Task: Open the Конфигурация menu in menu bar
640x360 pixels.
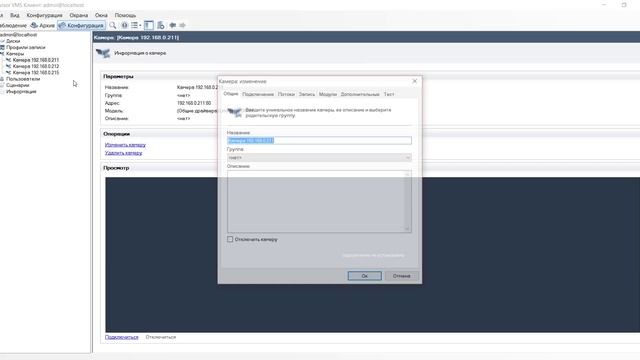Action: pos(44,15)
